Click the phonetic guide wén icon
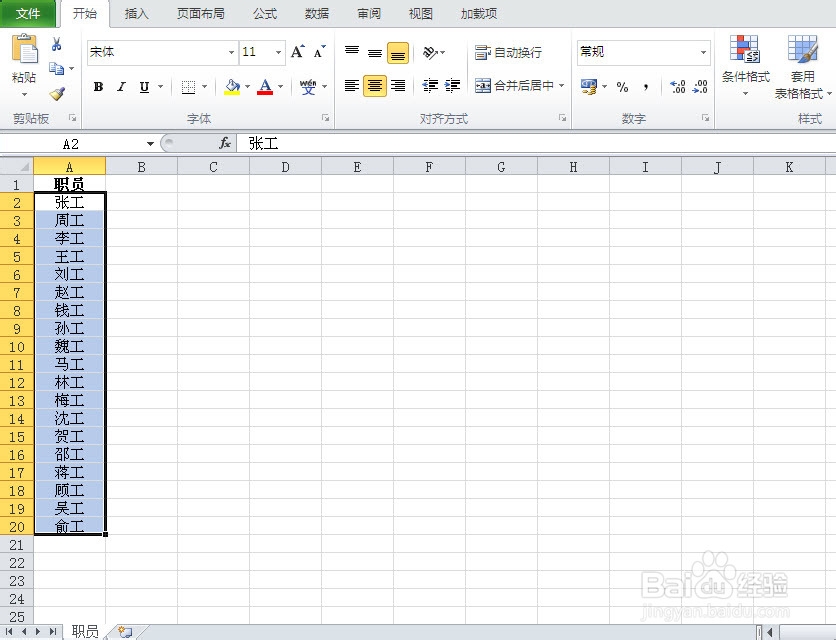 click(x=308, y=86)
